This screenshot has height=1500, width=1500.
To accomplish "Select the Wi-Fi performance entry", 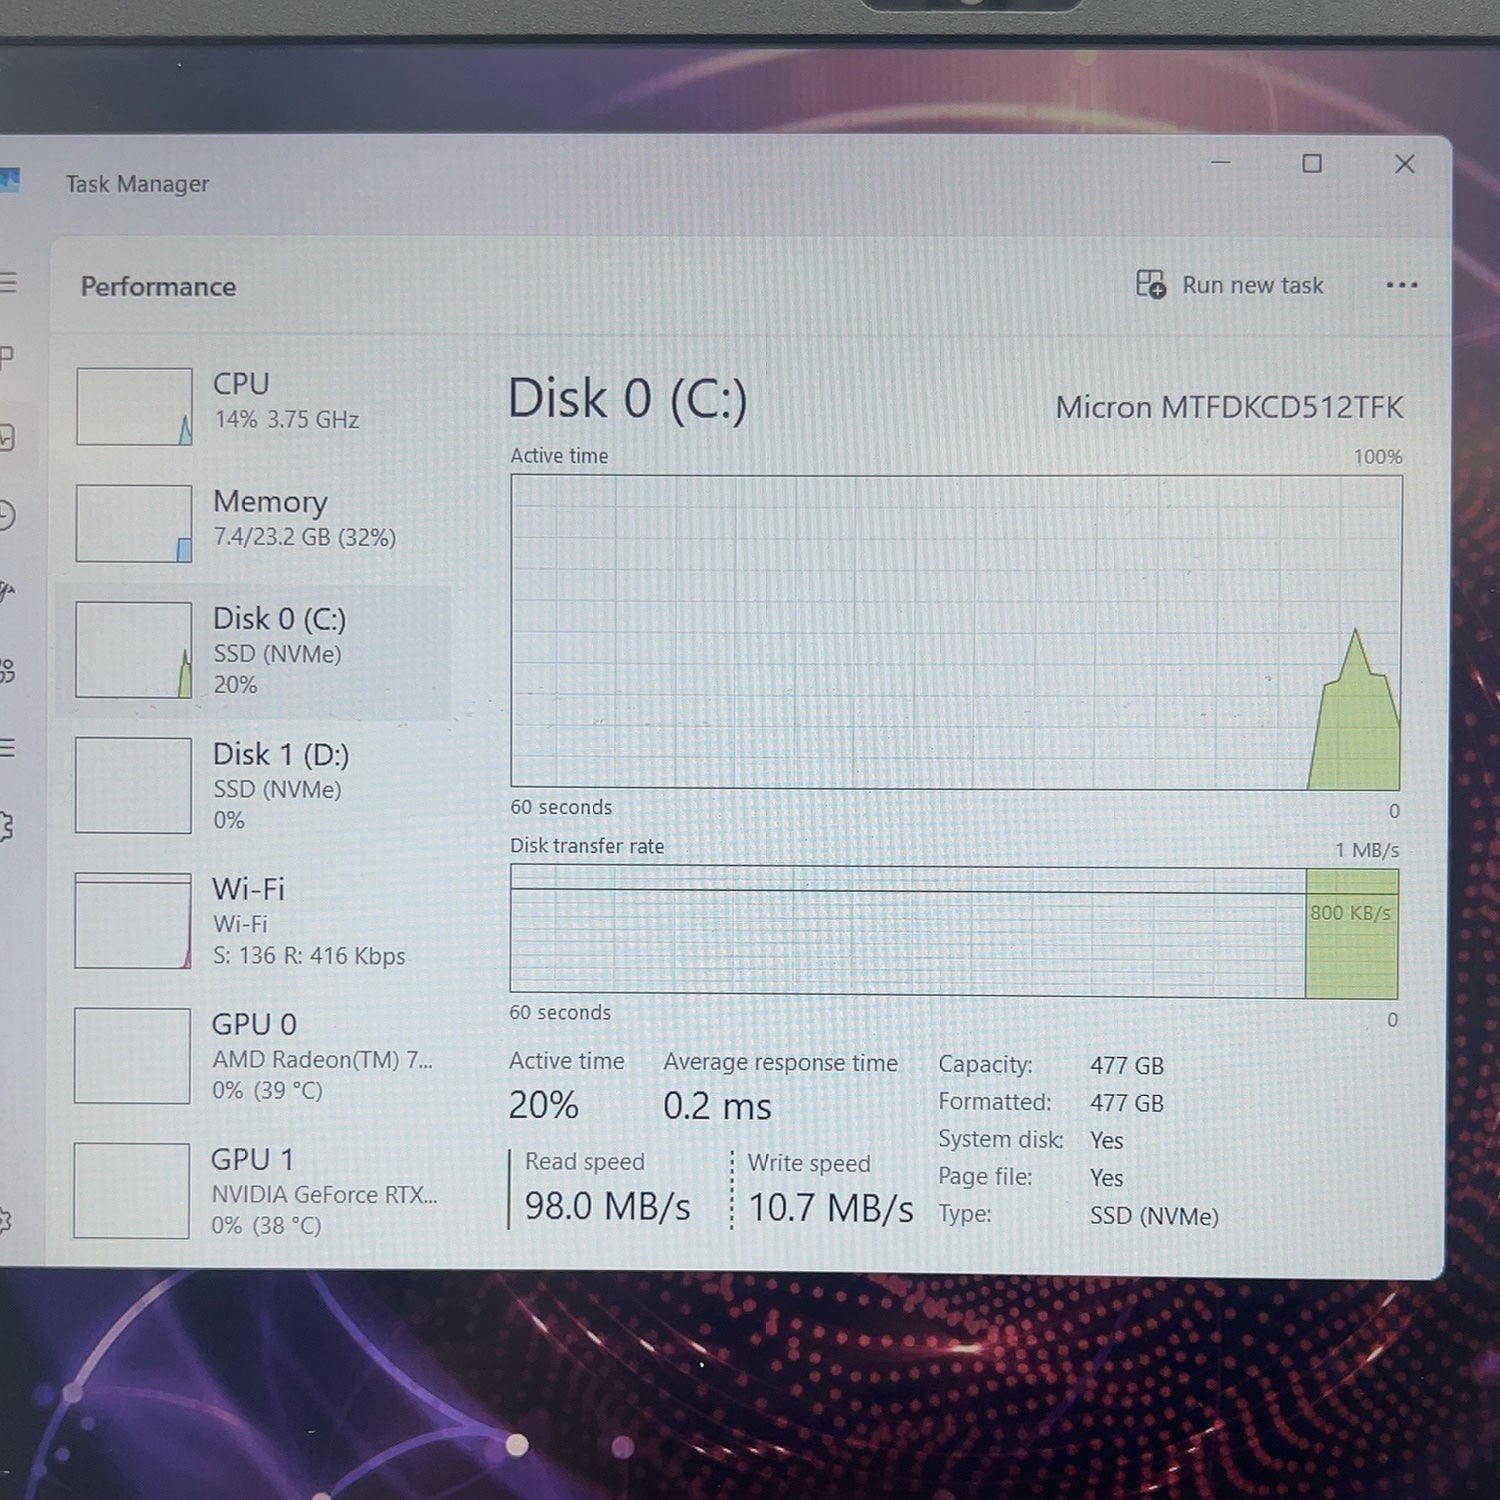I will pyautogui.click(x=255, y=921).
